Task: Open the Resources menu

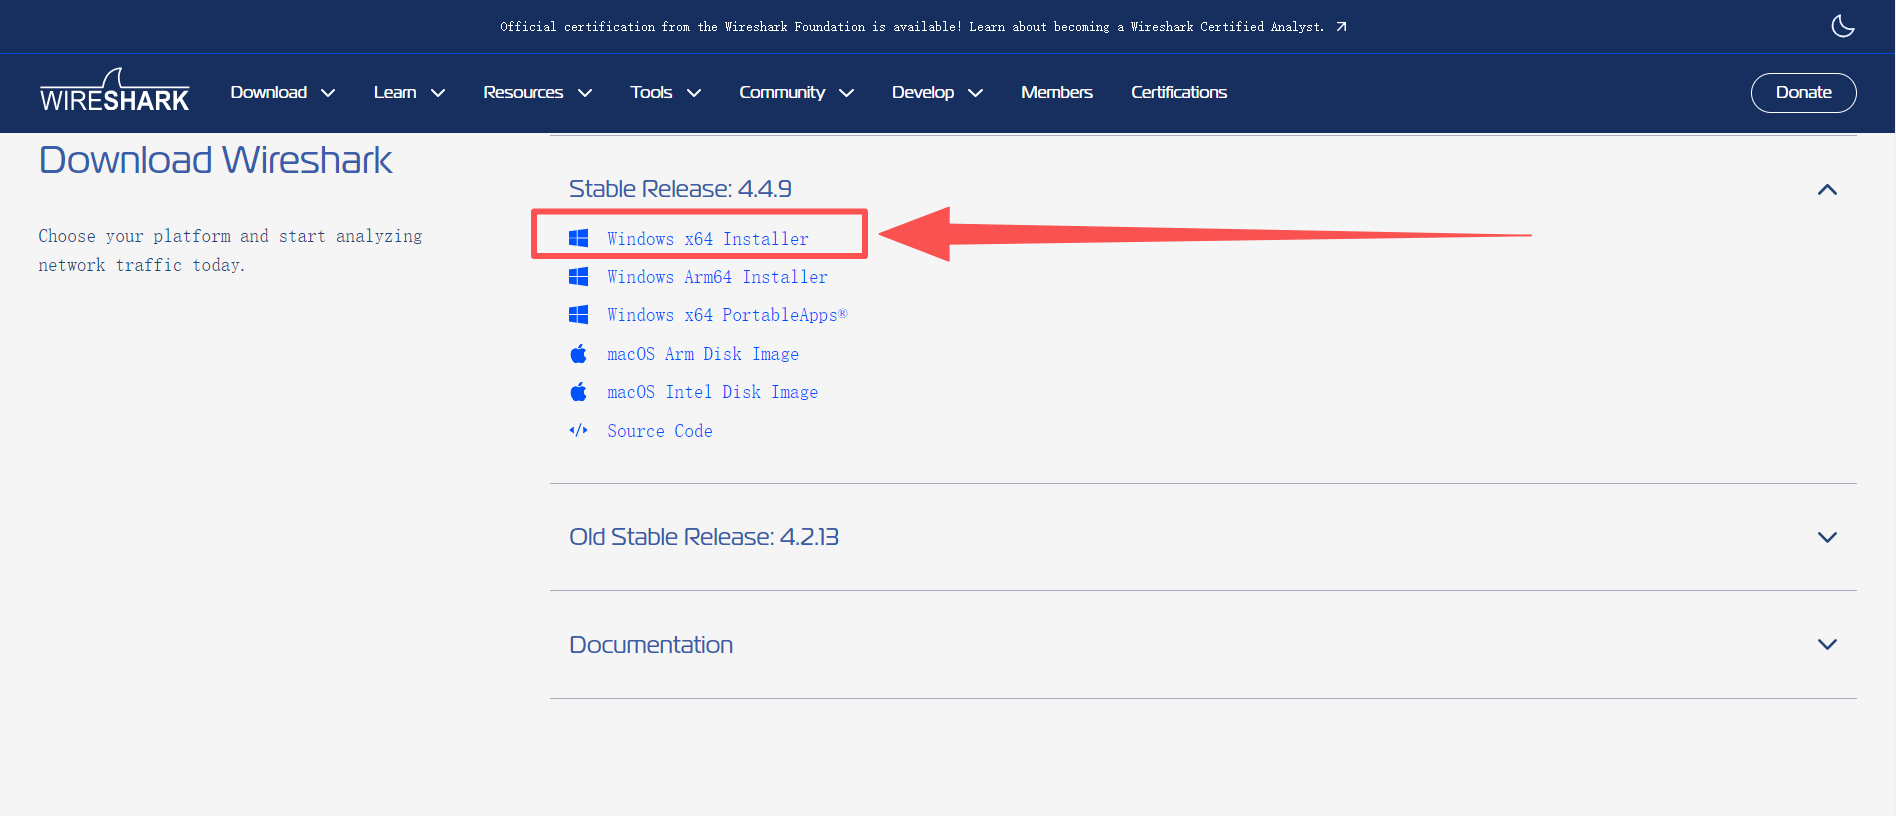Action: click(537, 92)
